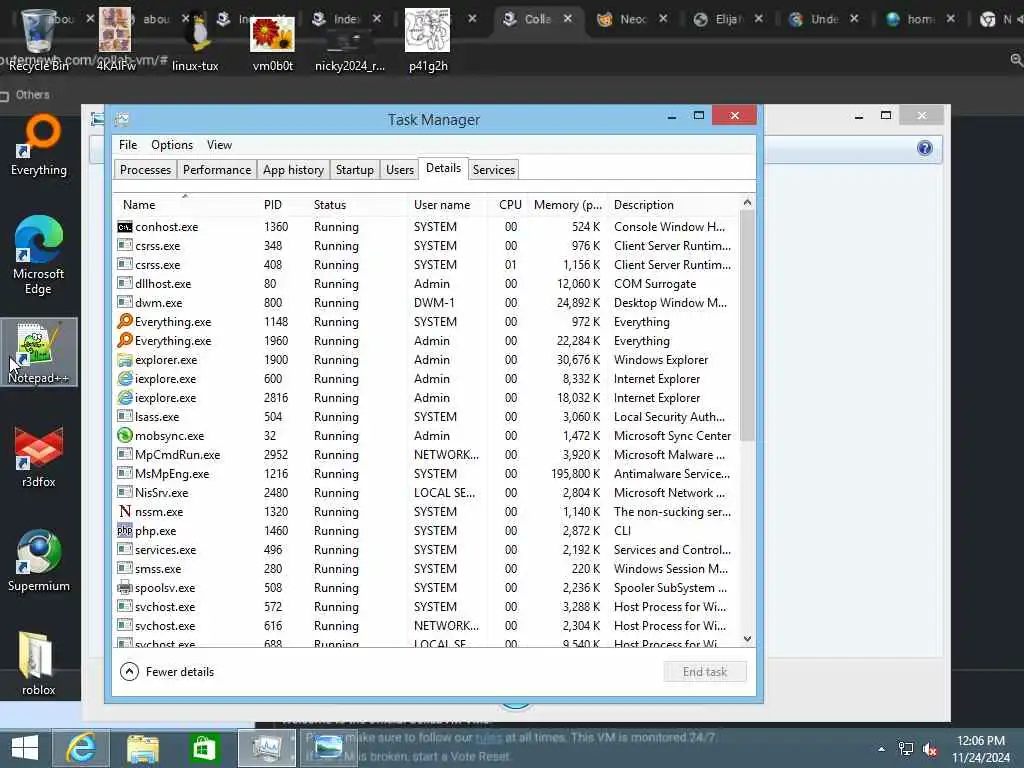This screenshot has height=768, width=1024.
Task: Open the linux-tux desktop icon
Action: (x=195, y=40)
